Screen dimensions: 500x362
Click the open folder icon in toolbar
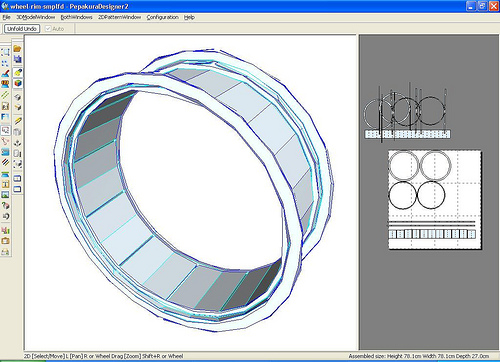point(17,49)
